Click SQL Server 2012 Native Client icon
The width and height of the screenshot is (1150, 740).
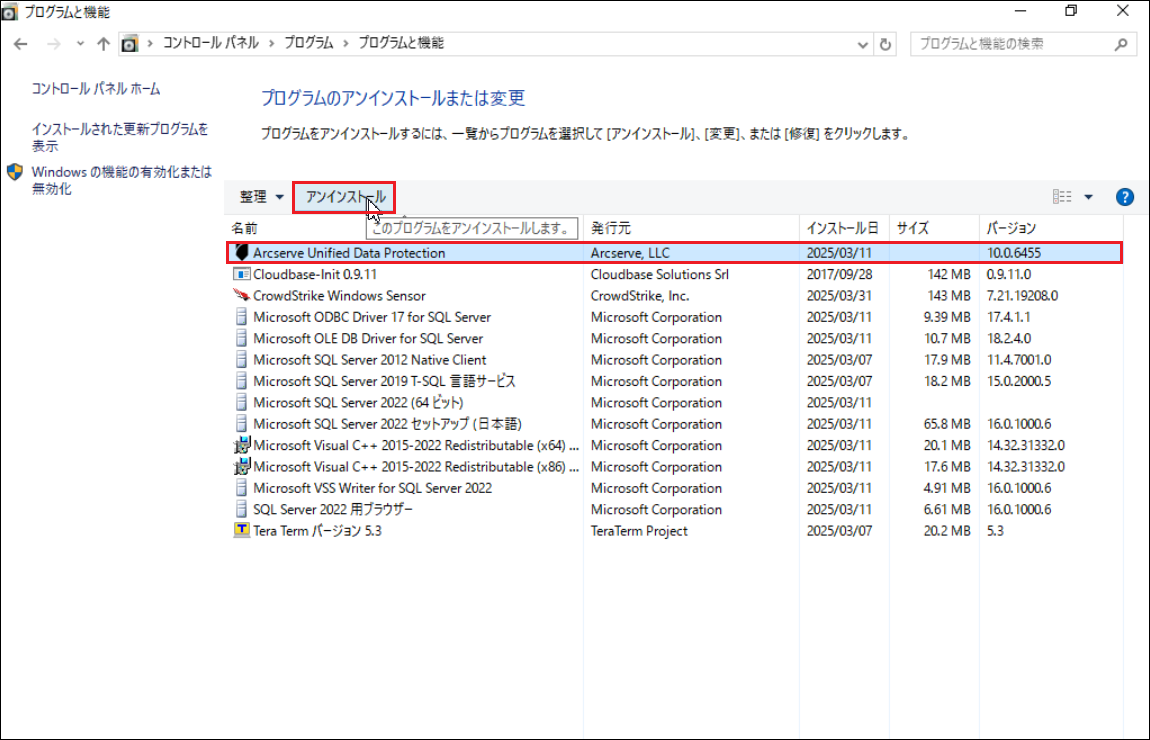coord(241,359)
